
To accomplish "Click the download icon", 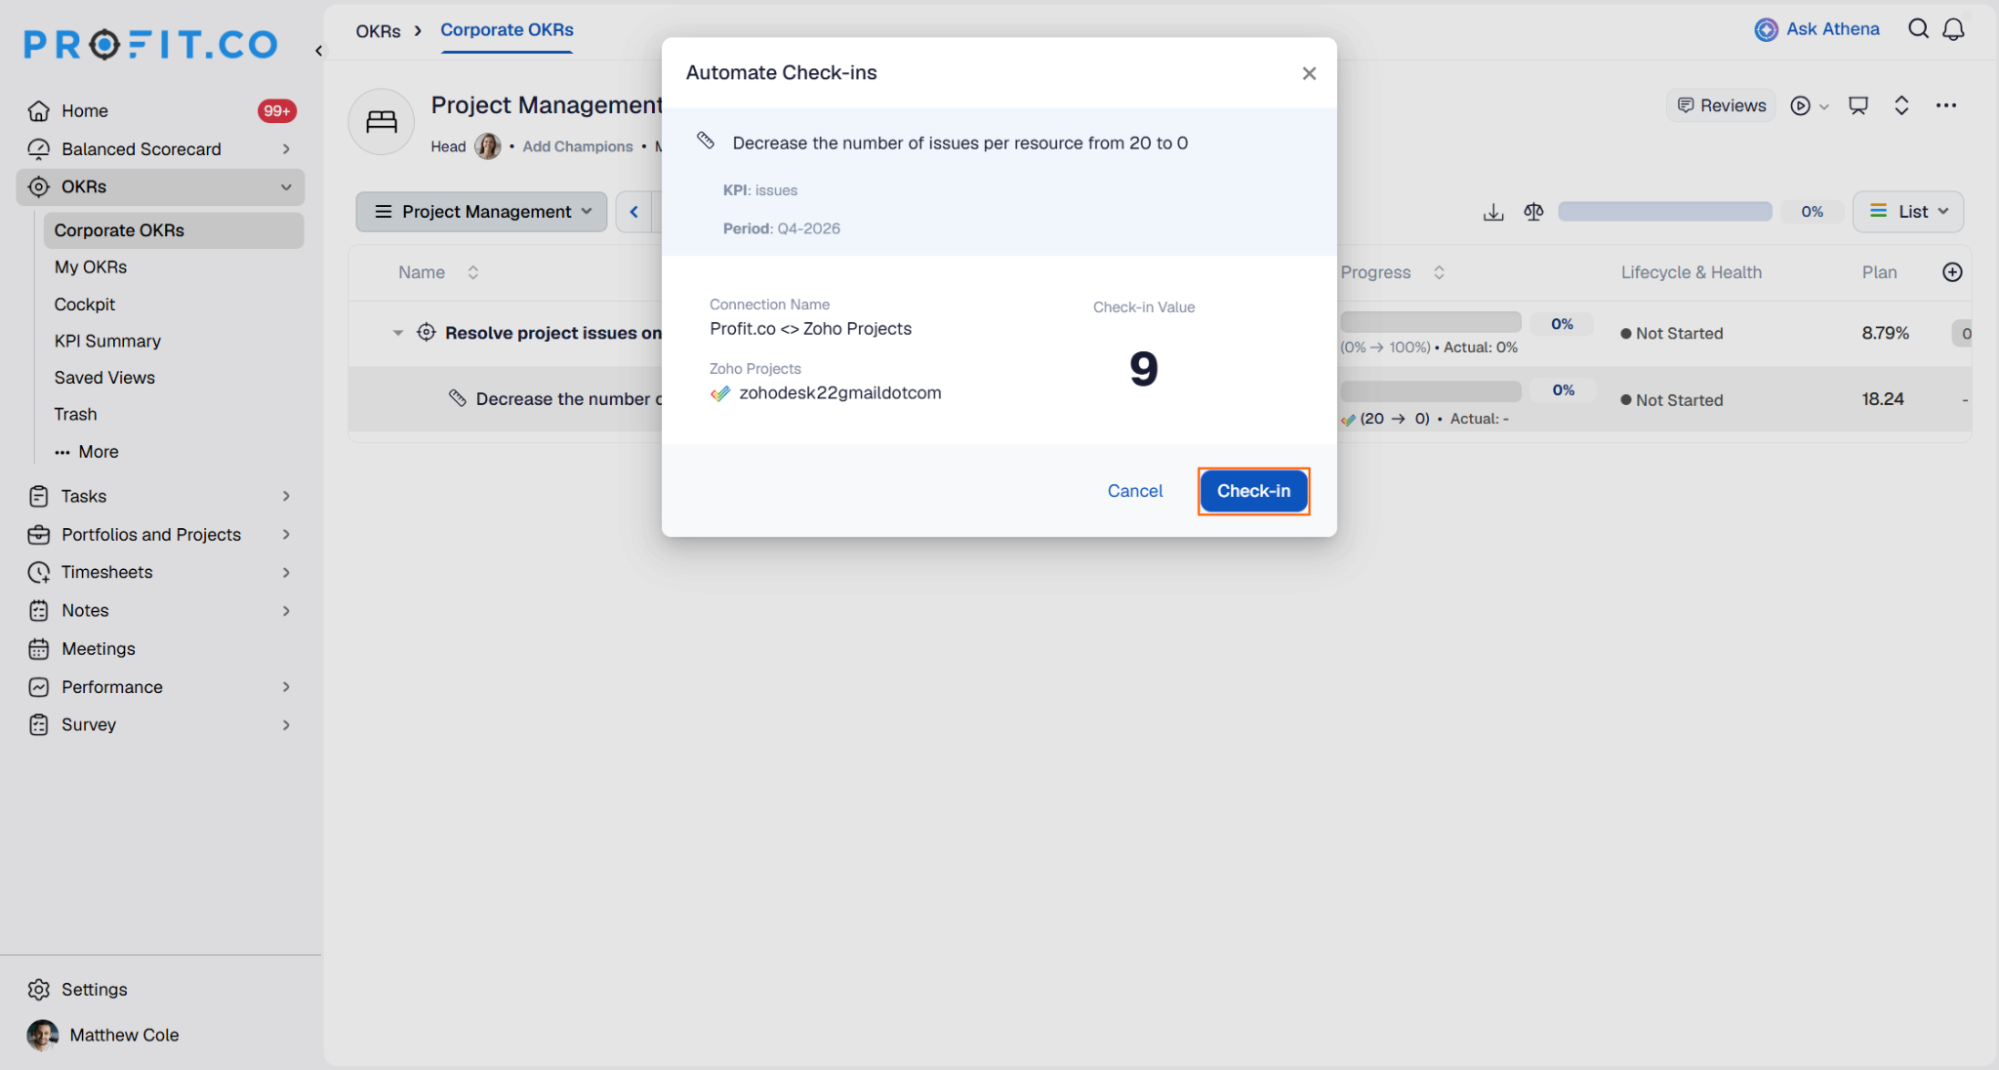I will coord(1493,212).
